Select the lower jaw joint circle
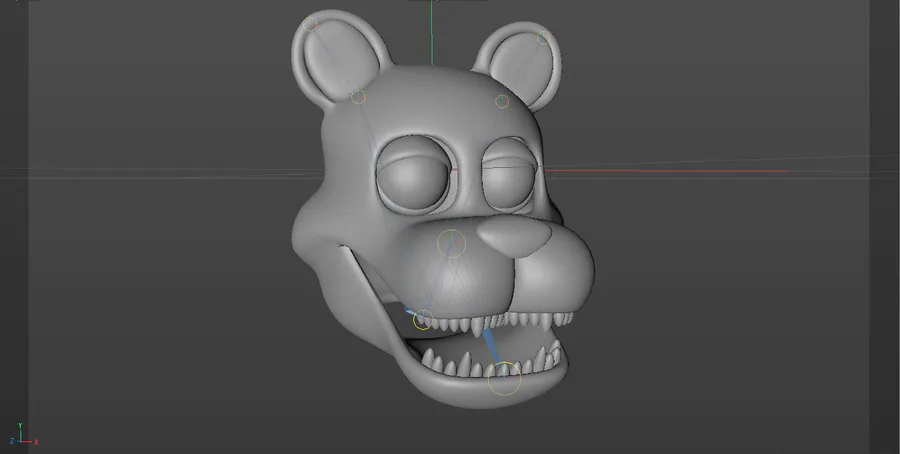This screenshot has width=900, height=454. tap(505, 378)
